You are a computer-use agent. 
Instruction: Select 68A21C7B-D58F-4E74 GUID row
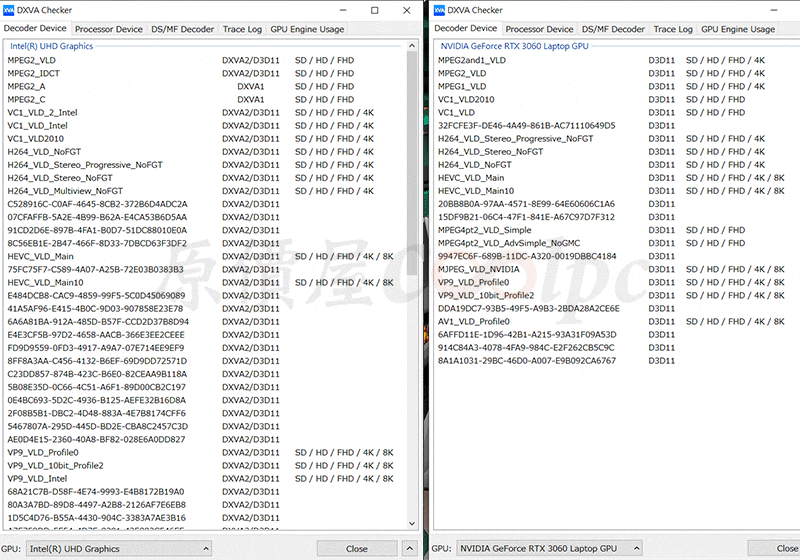click(205, 492)
